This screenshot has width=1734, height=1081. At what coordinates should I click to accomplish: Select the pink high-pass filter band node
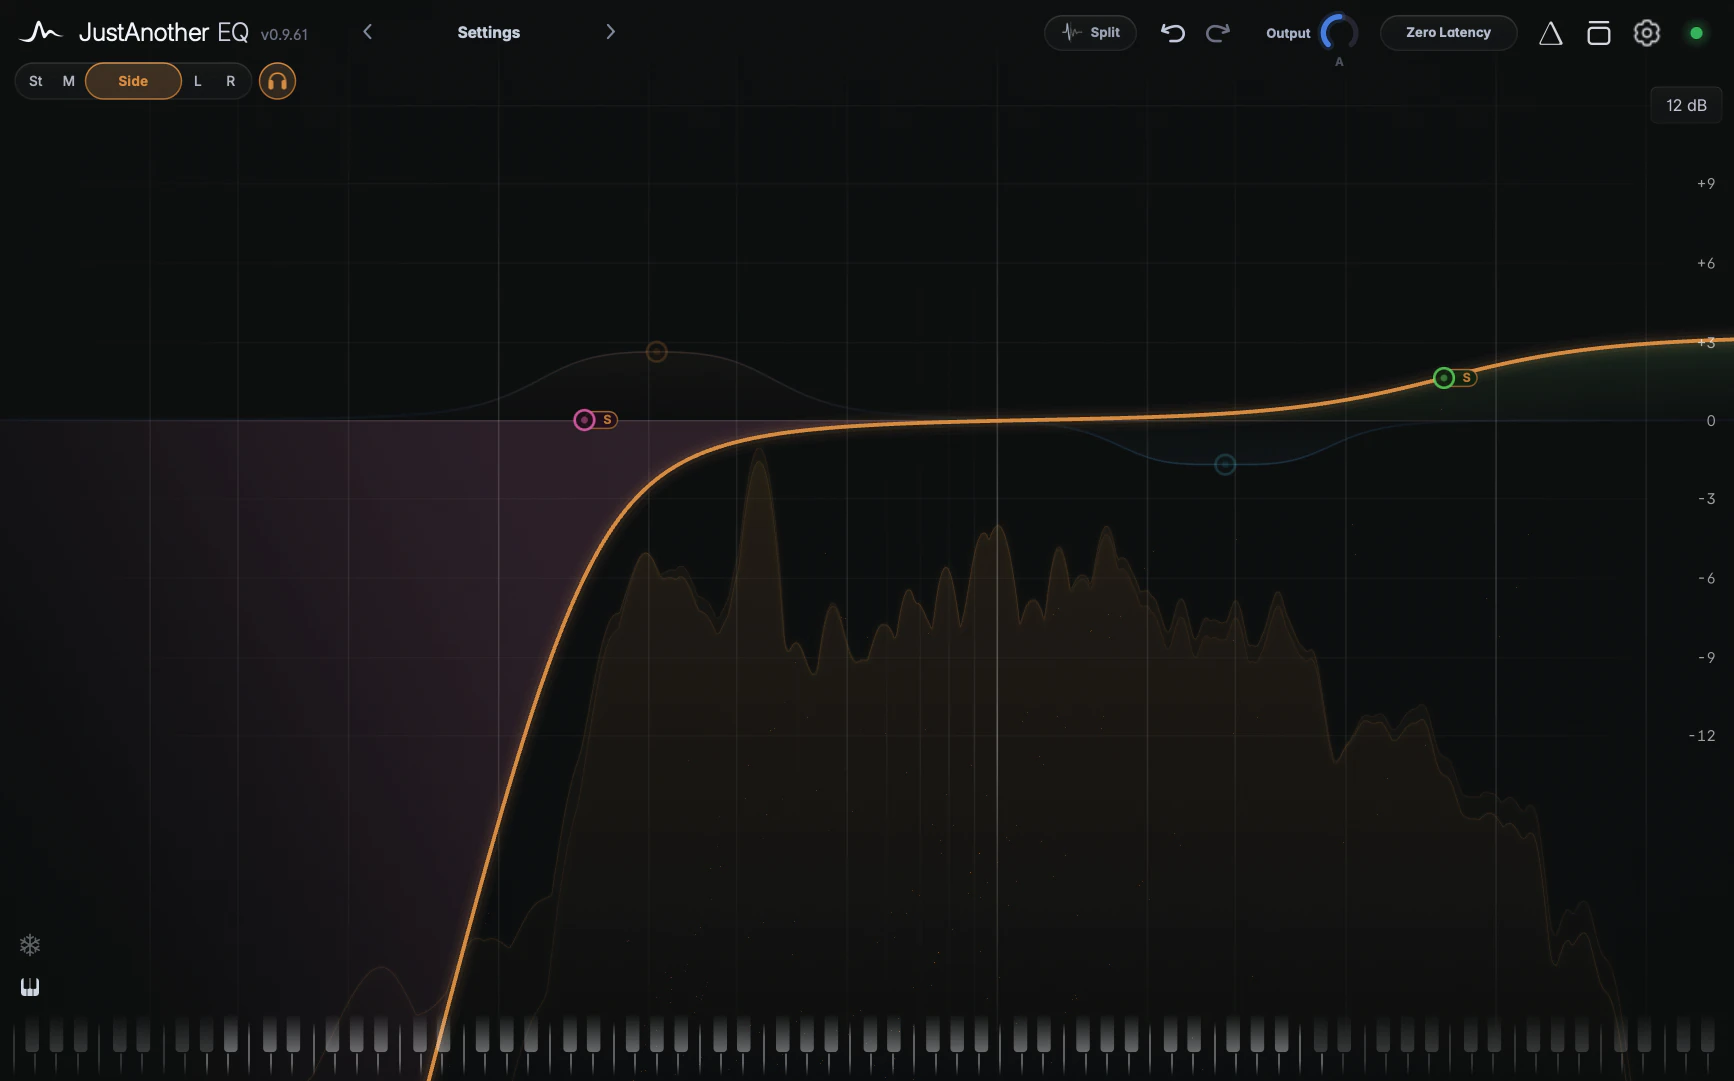(584, 420)
